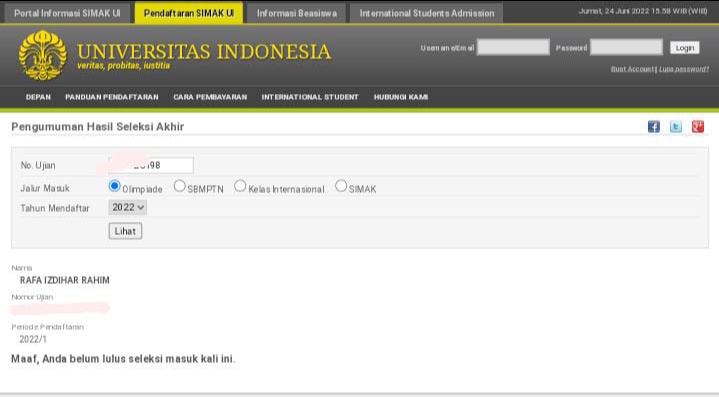
Task: Open PANDUAN PENDAFTARAN menu
Action: point(111,97)
